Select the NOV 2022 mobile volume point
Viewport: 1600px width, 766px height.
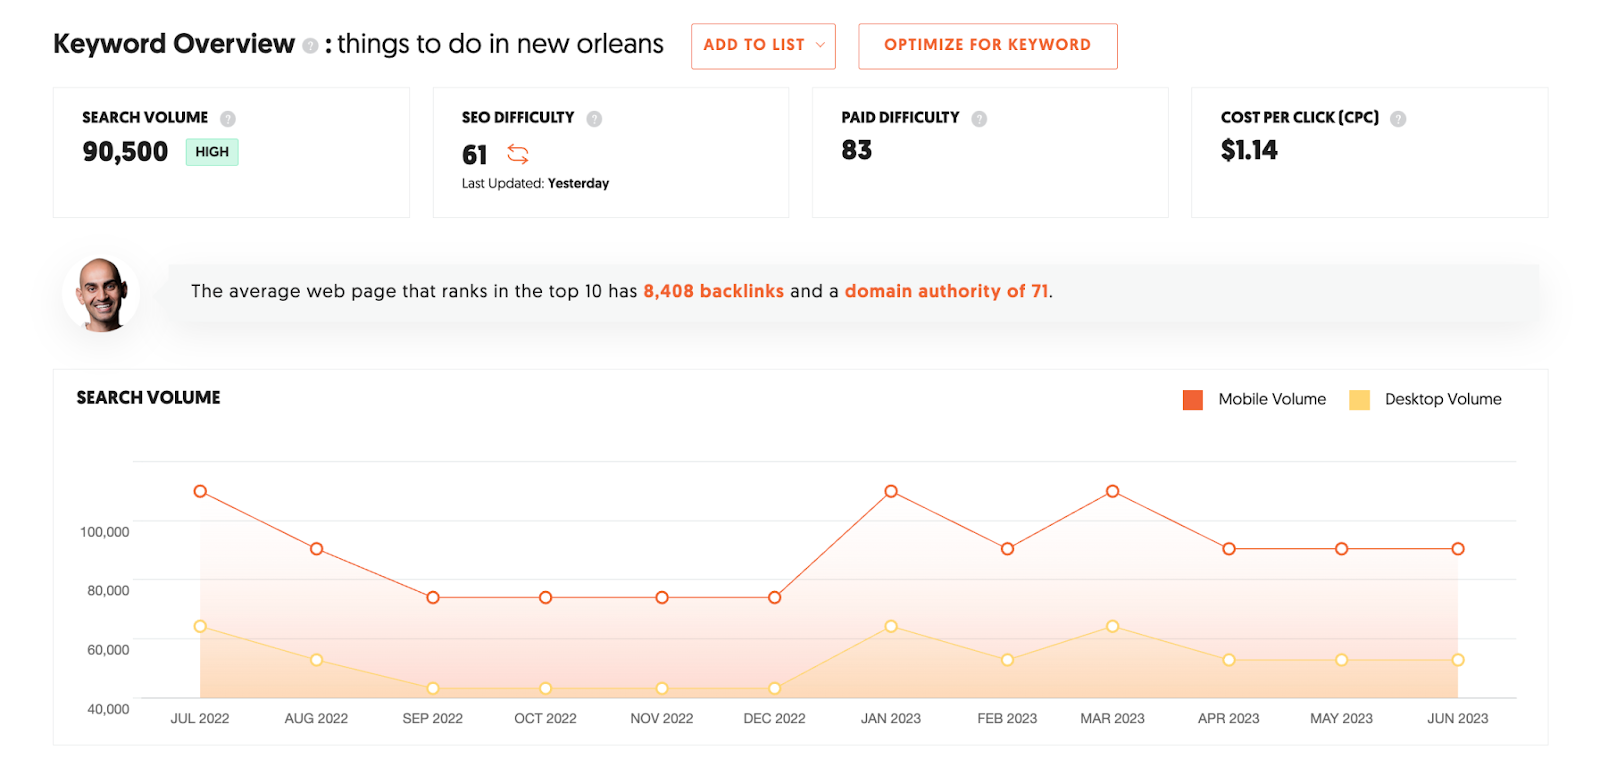click(662, 598)
